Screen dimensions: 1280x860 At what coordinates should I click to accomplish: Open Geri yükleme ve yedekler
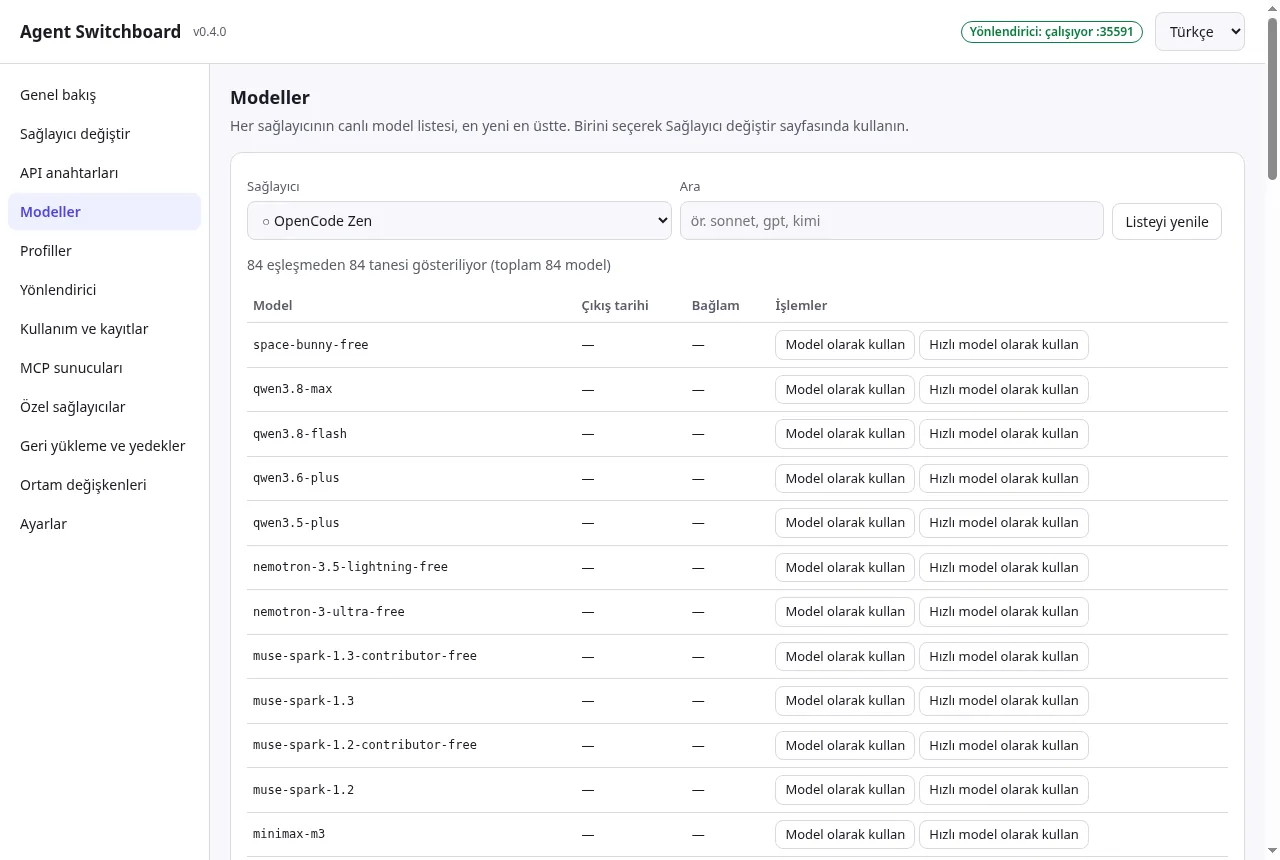(104, 446)
